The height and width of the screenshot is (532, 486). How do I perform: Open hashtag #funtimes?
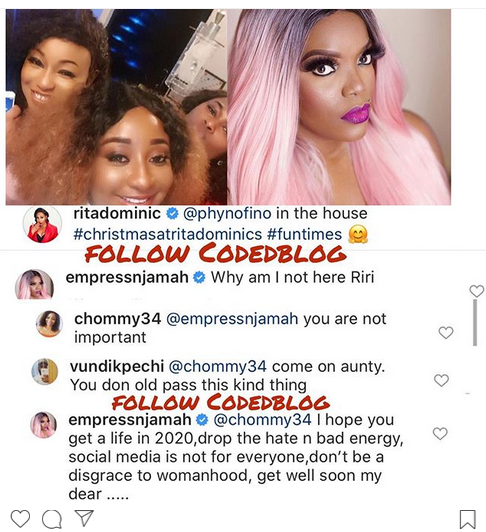point(304,234)
